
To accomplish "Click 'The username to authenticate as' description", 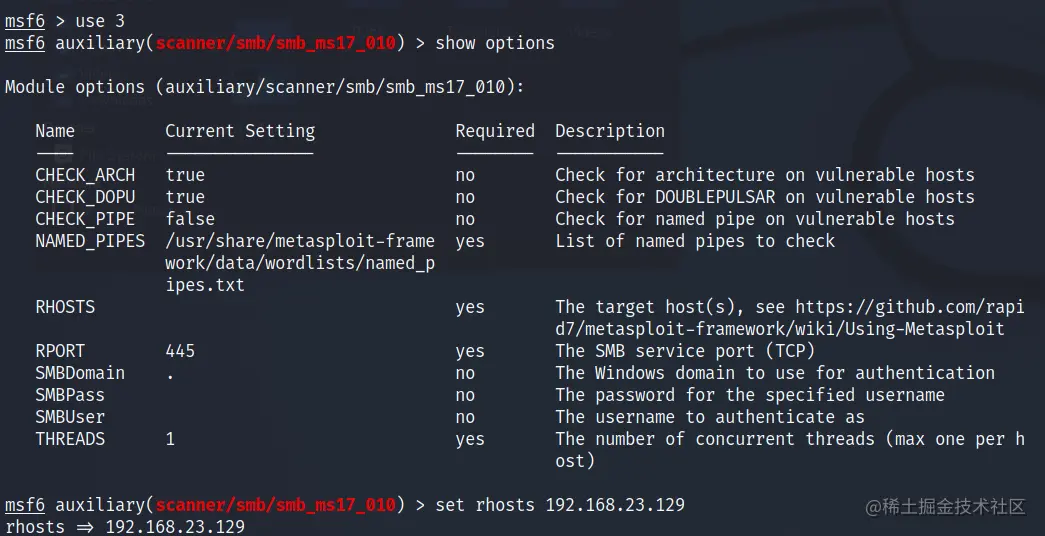I will (x=710, y=417).
